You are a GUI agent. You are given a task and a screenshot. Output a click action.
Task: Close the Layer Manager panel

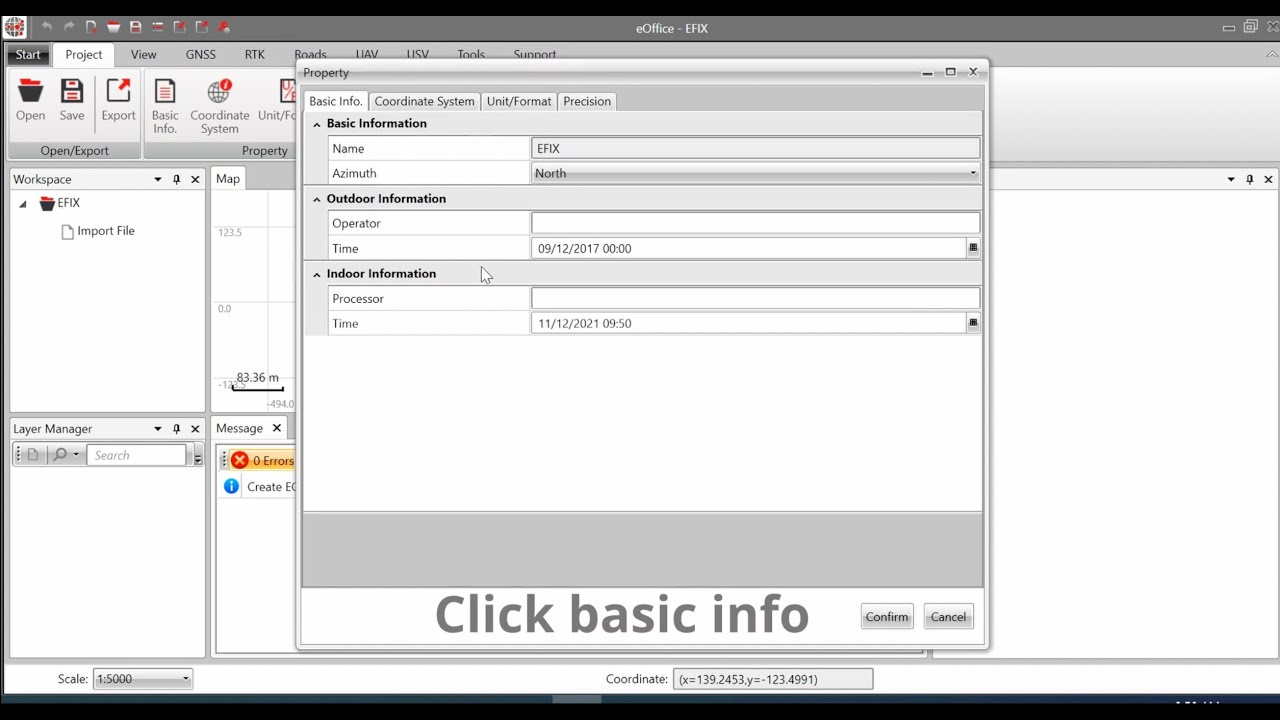(x=195, y=429)
